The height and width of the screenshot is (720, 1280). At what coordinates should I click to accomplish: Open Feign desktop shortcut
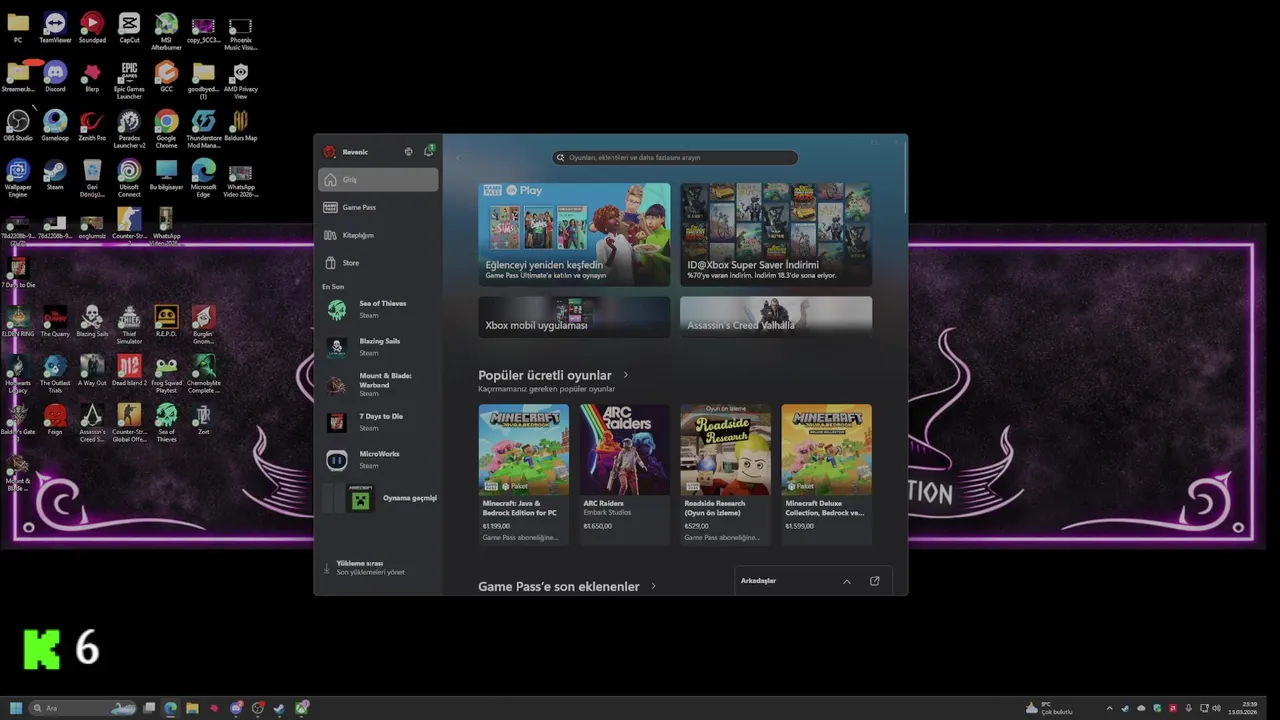click(x=55, y=421)
